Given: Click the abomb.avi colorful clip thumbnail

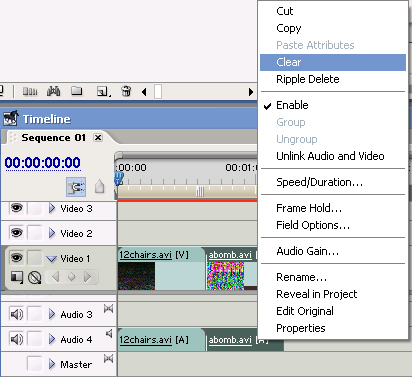Looking at the screenshot, I should [225, 276].
